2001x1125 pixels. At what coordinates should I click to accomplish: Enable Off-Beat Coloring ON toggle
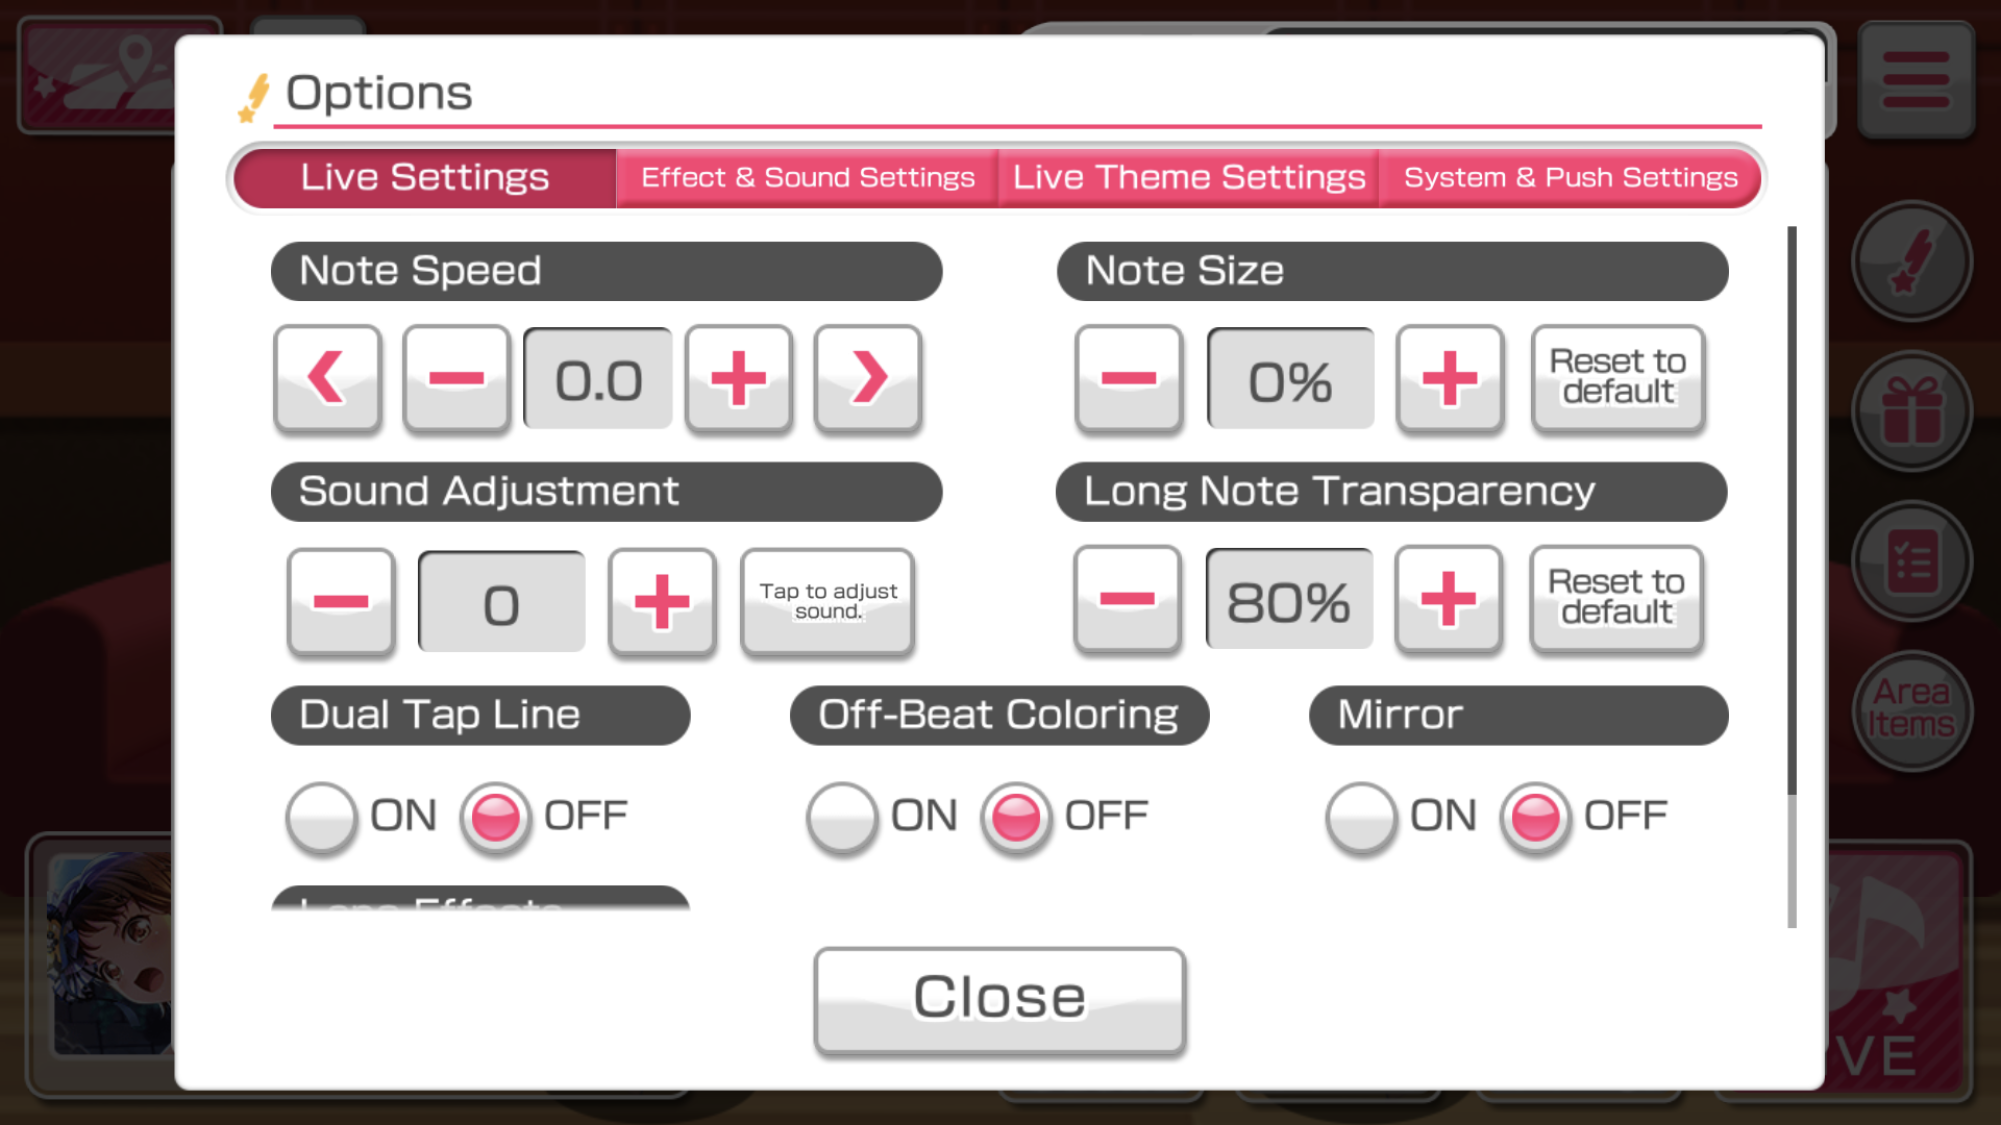click(x=838, y=815)
